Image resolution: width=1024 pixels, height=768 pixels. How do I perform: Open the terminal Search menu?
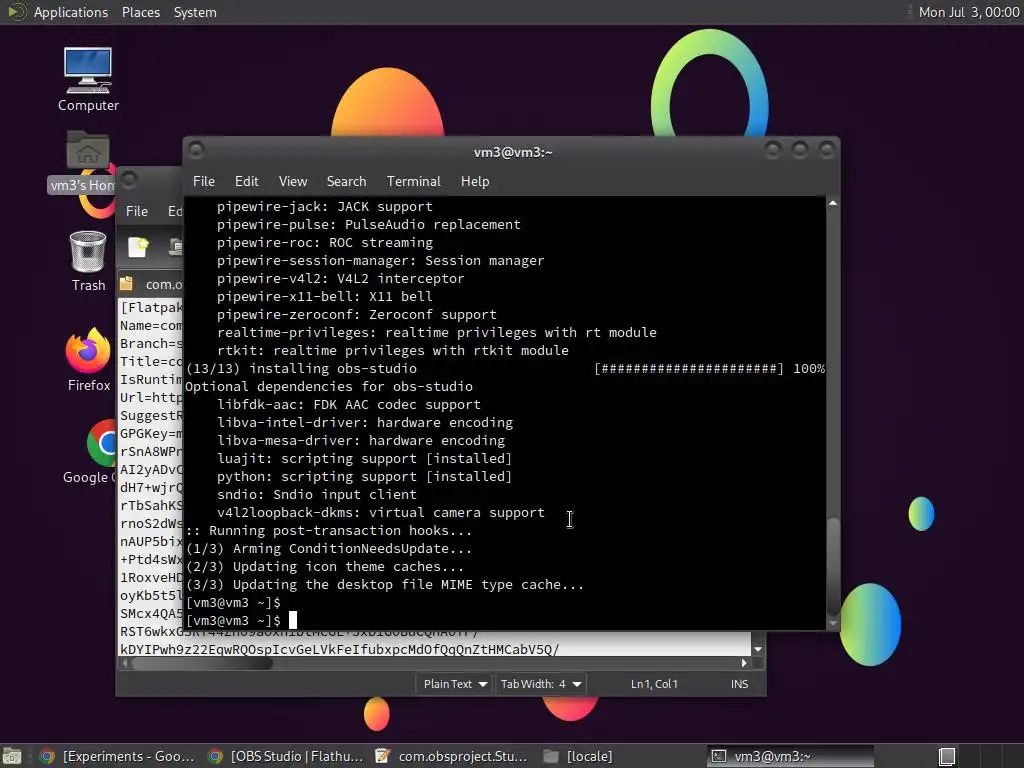click(346, 182)
